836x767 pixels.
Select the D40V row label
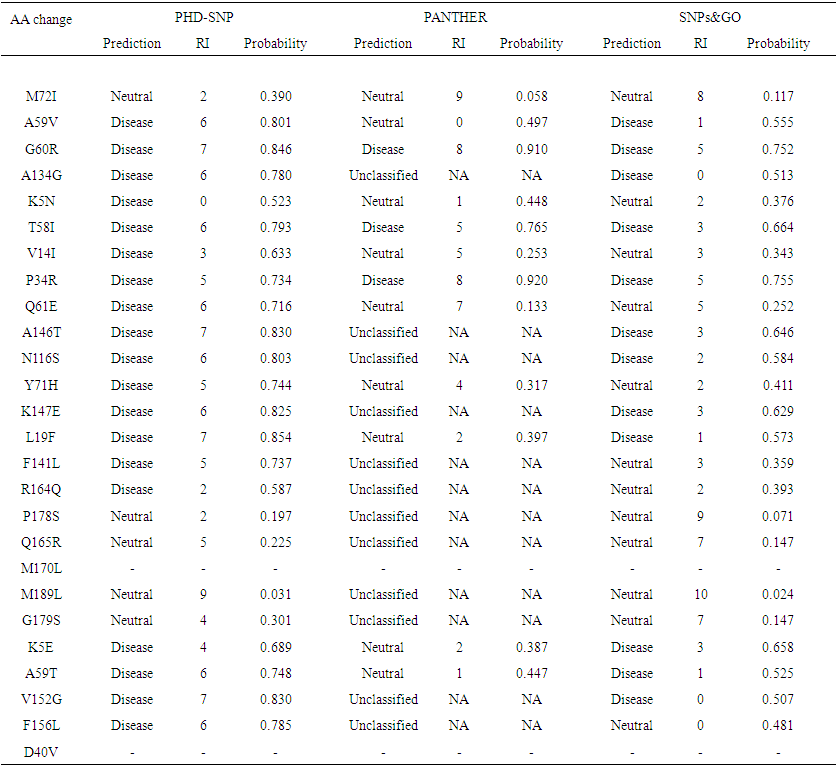click(x=41, y=751)
